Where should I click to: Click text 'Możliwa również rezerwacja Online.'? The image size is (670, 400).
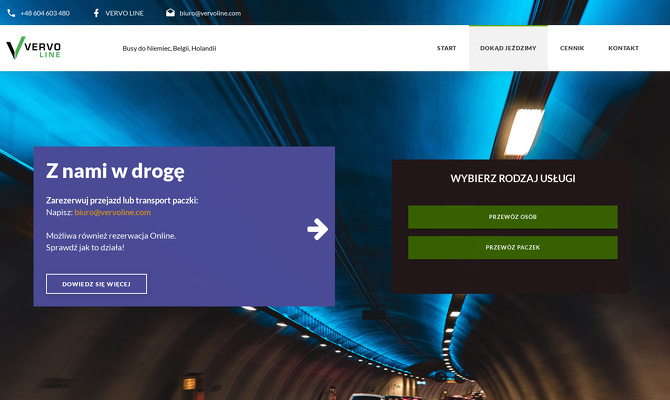pyautogui.click(x=111, y=235)
